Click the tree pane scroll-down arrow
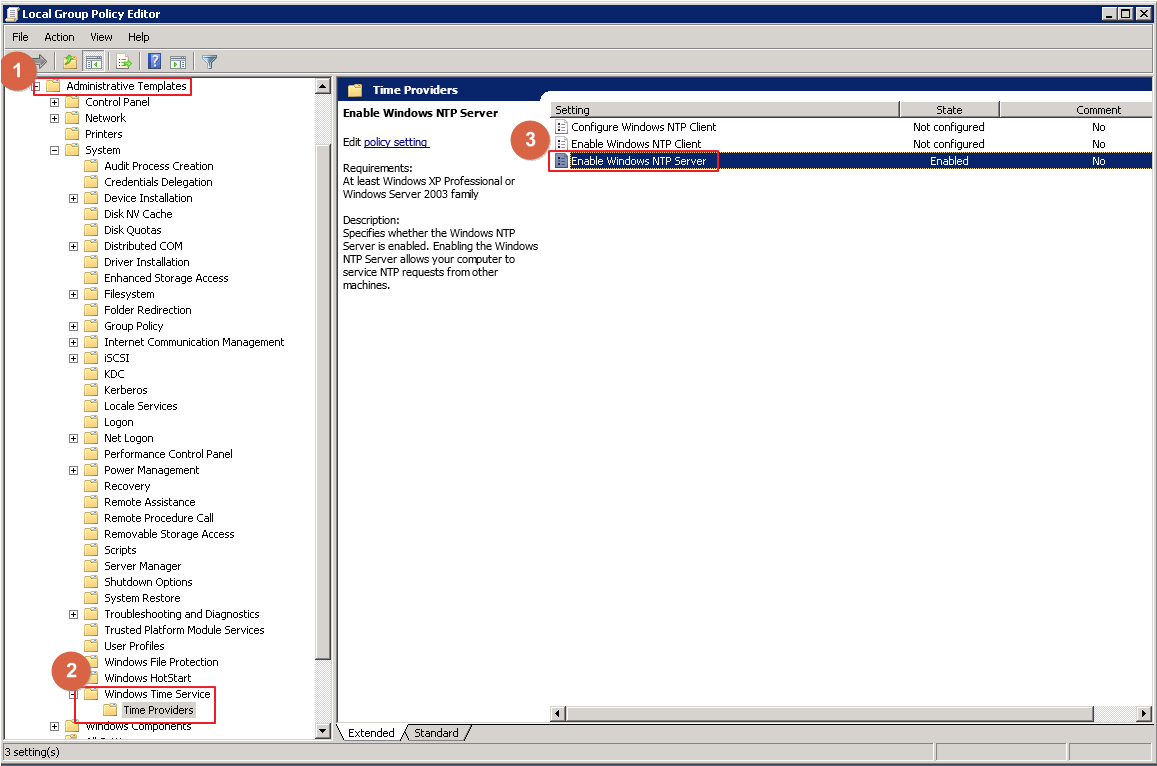The height and width of the screenshot is (766, 1157). 322,731
